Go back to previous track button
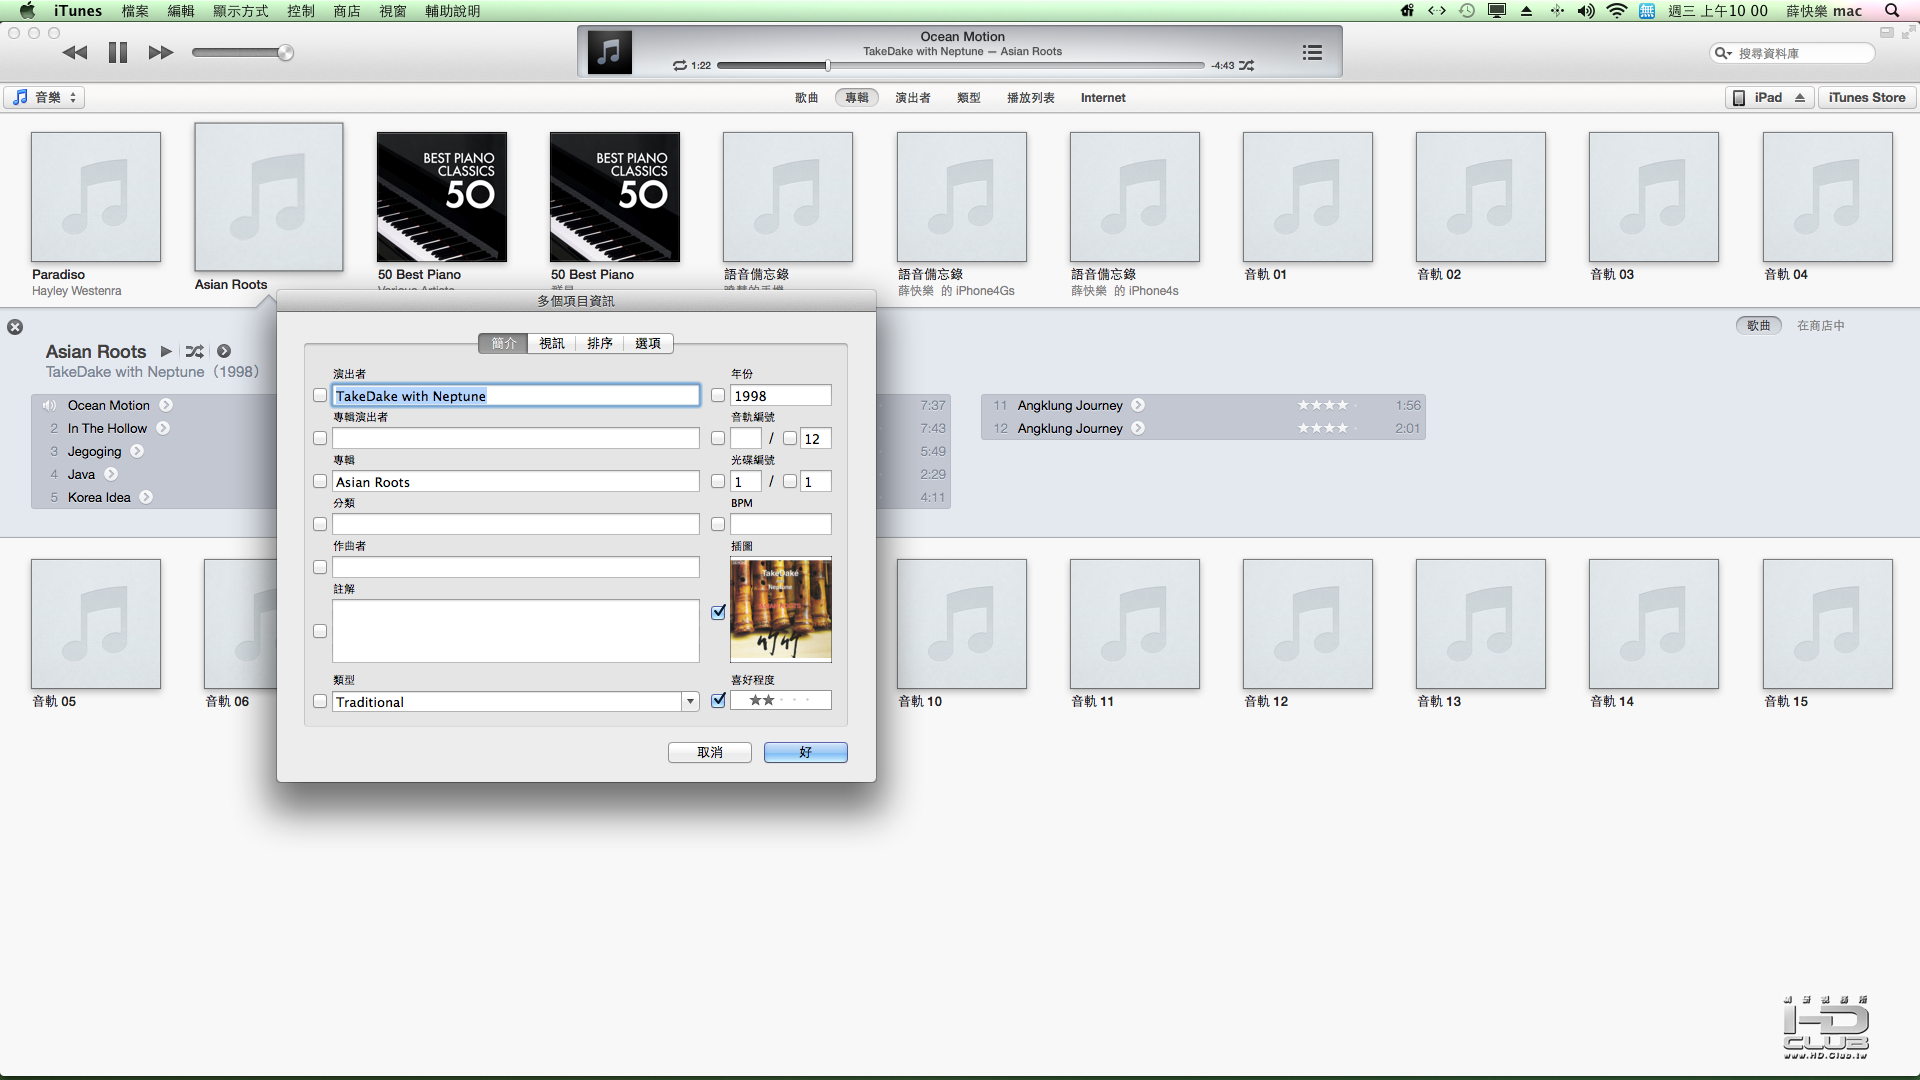 click(75, 53)
